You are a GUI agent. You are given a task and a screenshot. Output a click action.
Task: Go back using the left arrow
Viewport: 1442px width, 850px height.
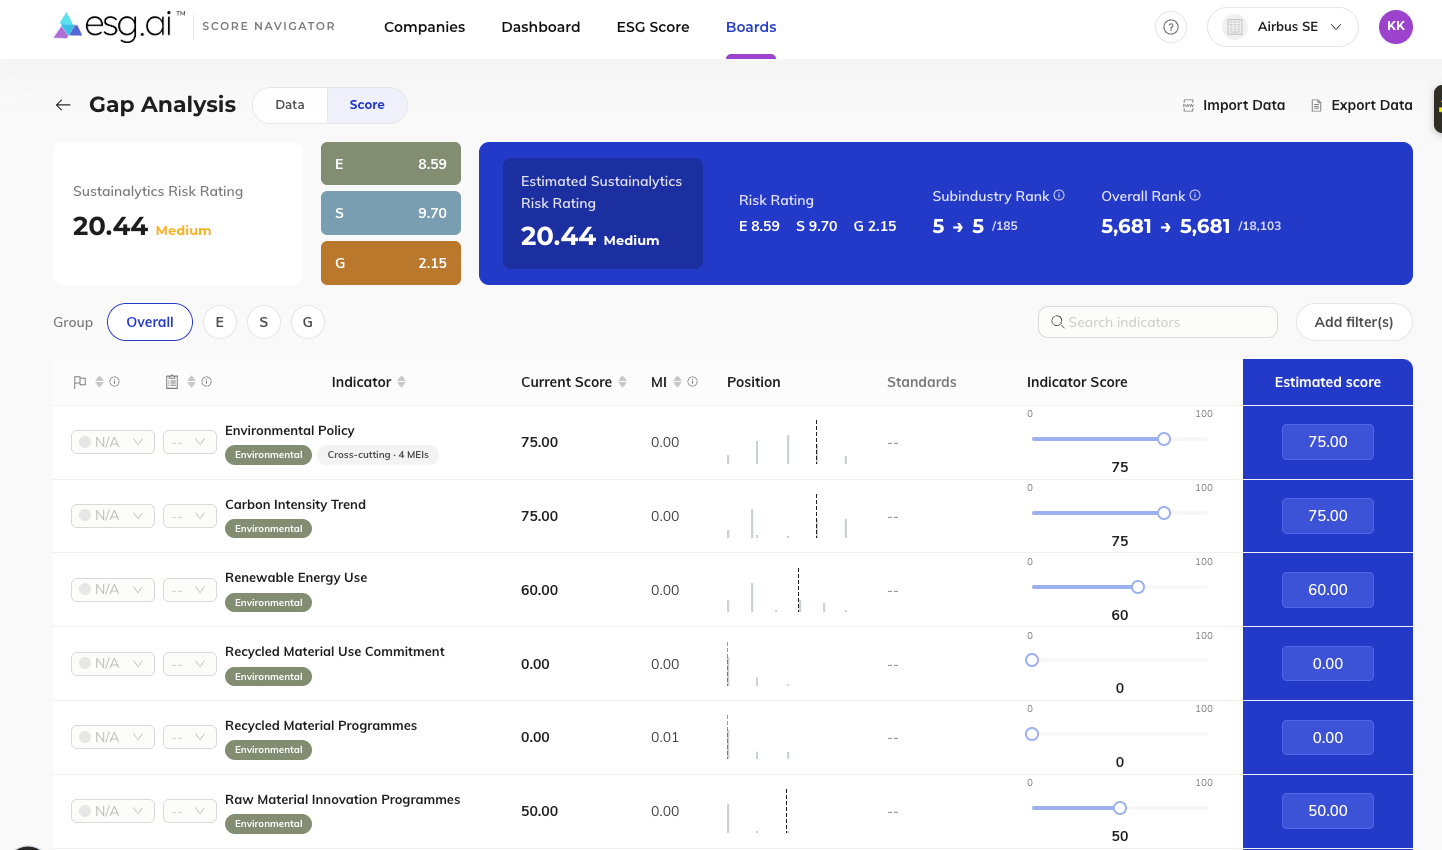(x=63, y=105)
